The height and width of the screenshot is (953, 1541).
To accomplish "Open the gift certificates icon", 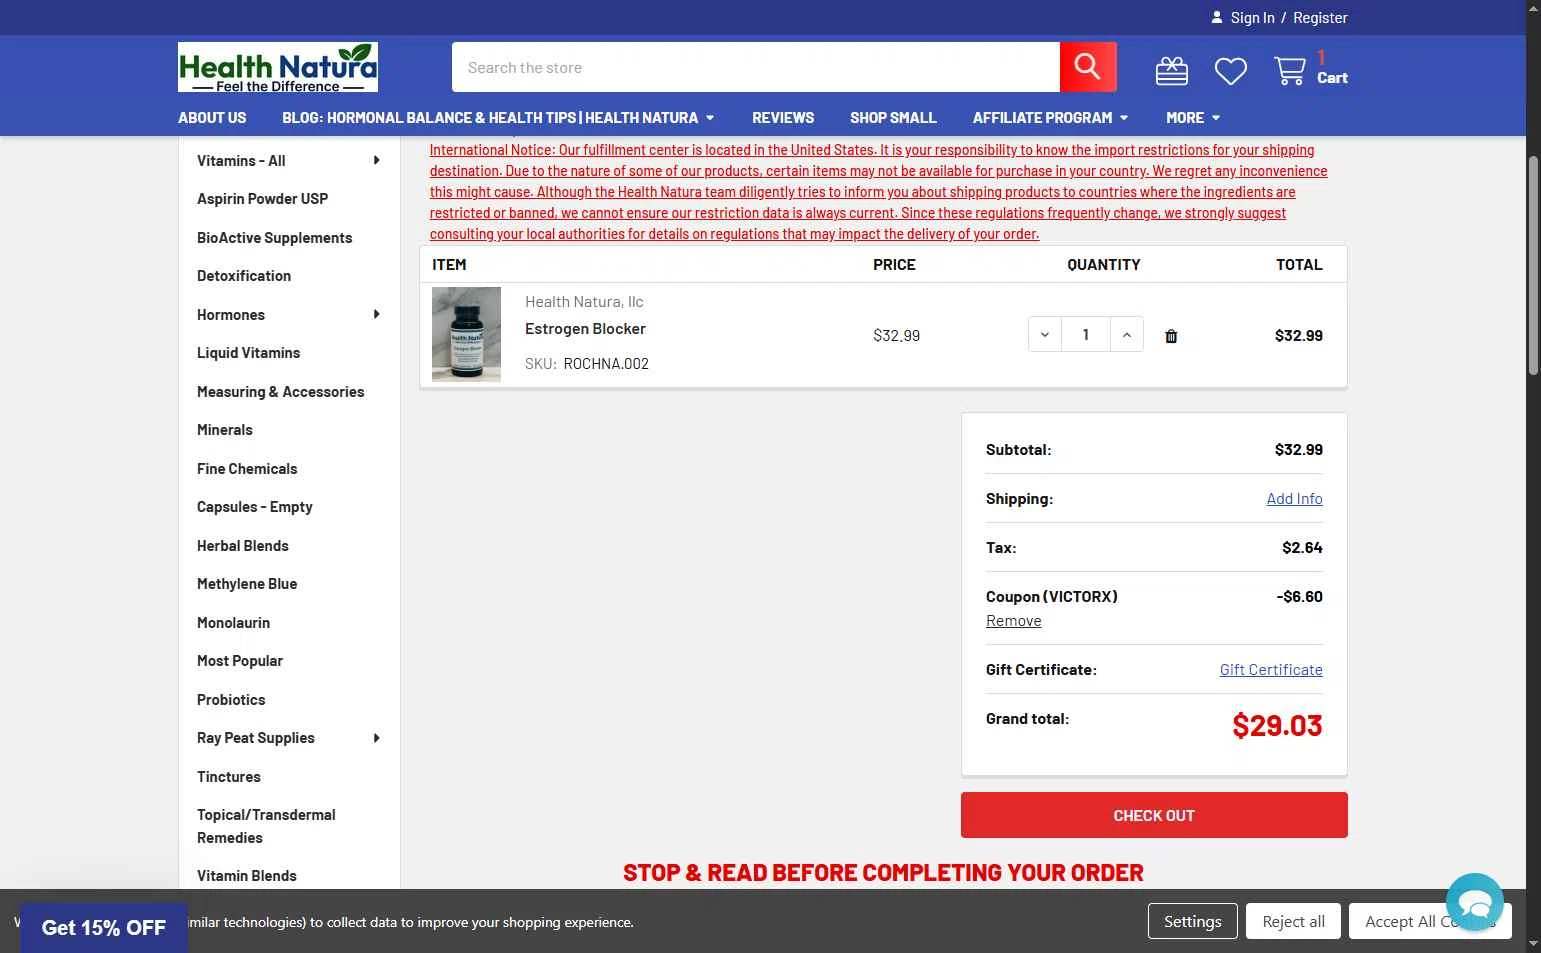I will tap(1172, 71).
